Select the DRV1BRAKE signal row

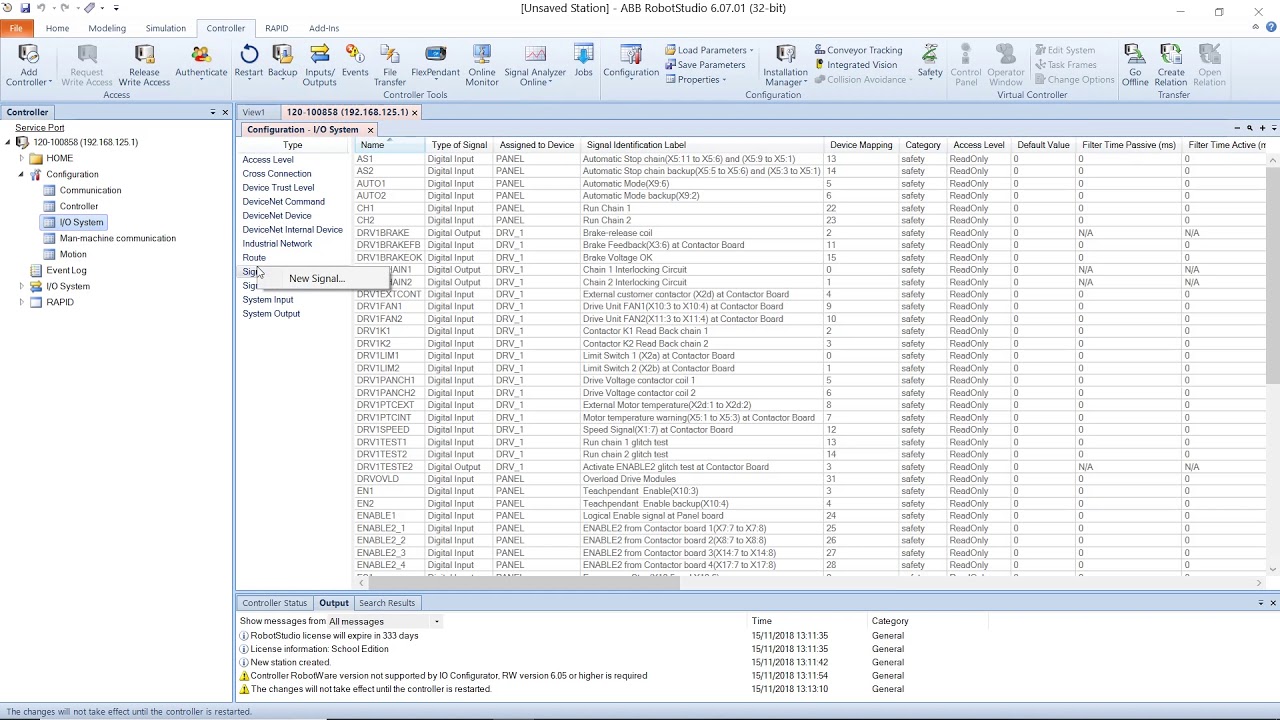(x=810, y=233)
